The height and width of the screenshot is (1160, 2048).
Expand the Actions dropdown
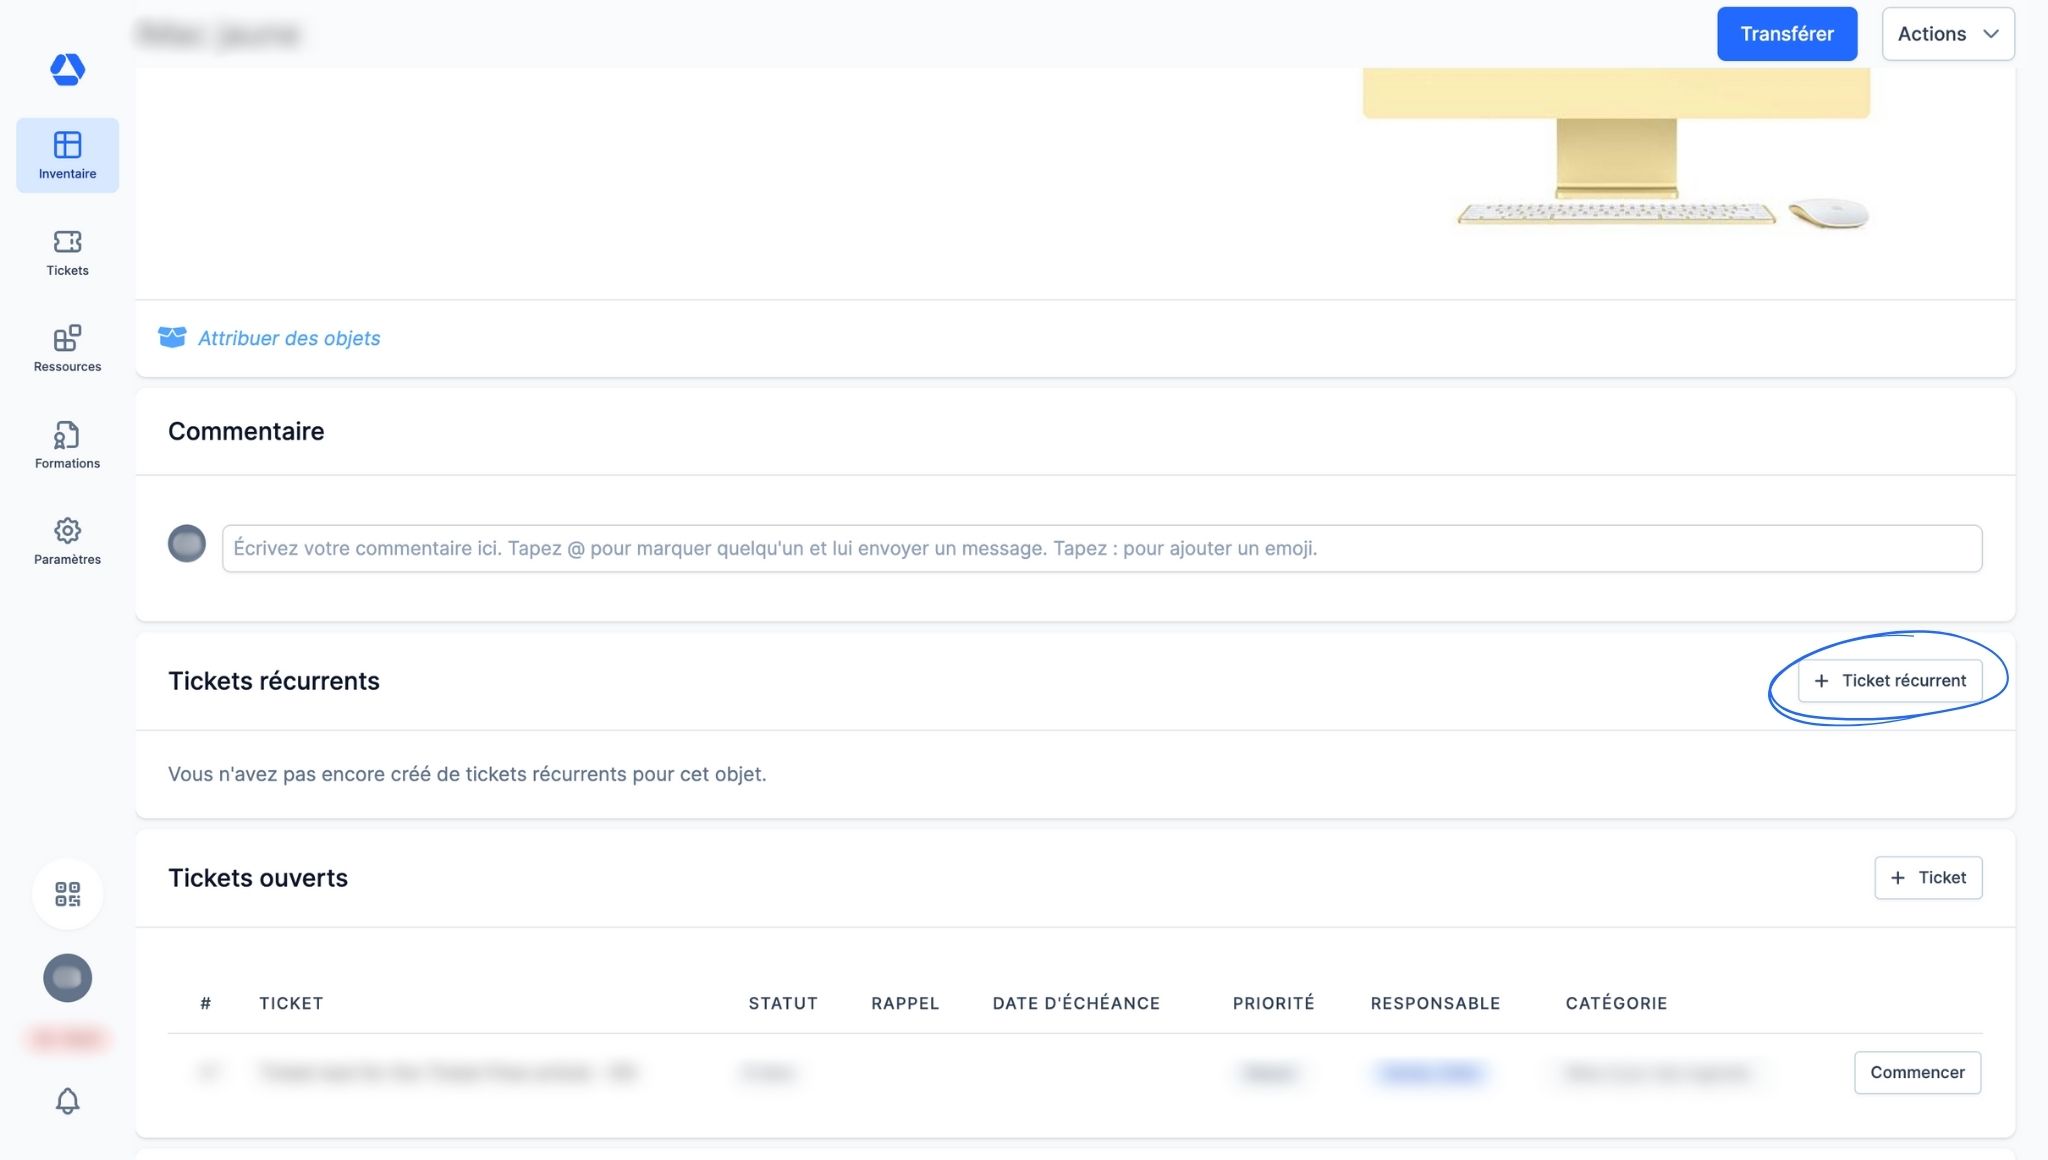[x=1947, y=34]
